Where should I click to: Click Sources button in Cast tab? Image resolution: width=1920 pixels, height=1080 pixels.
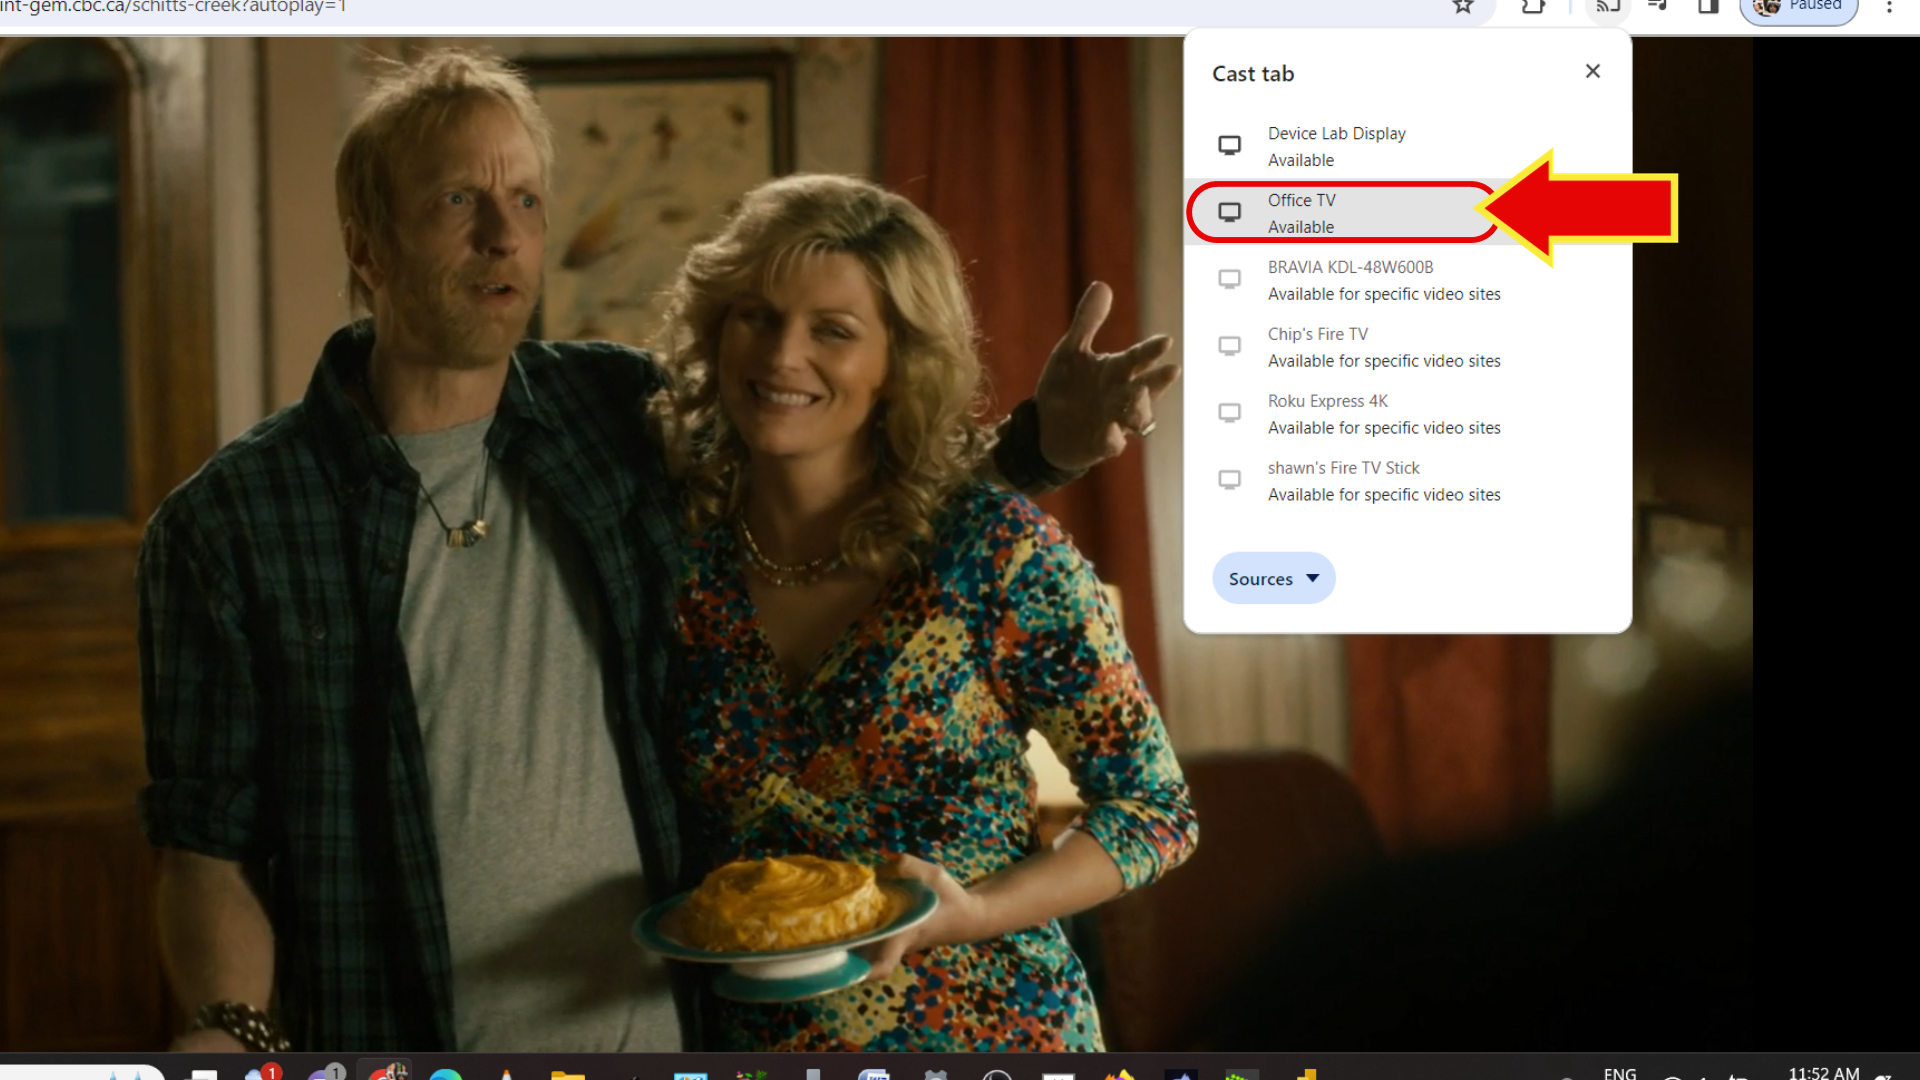[1271, 578]
